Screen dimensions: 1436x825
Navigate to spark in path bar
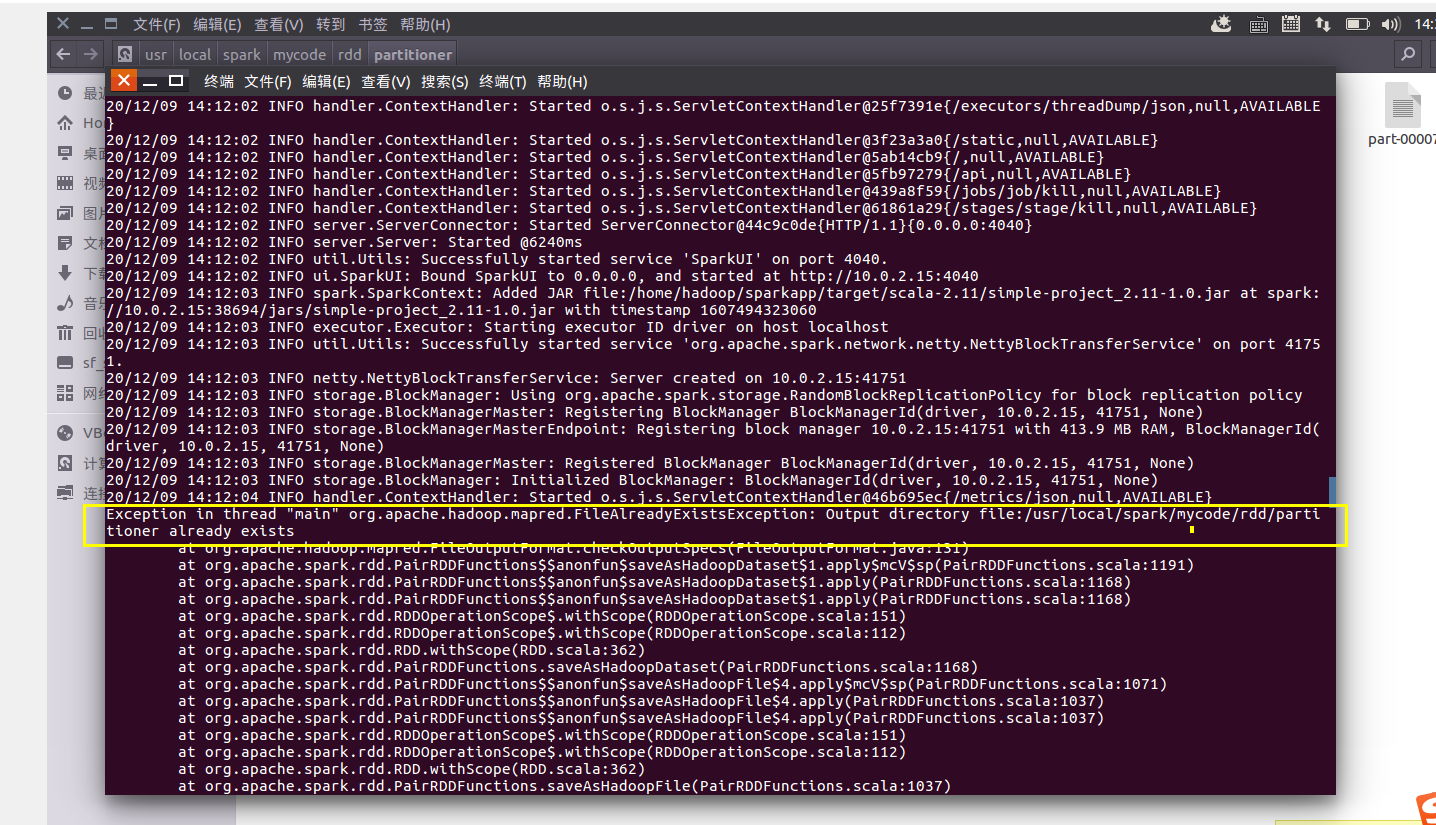242,54
